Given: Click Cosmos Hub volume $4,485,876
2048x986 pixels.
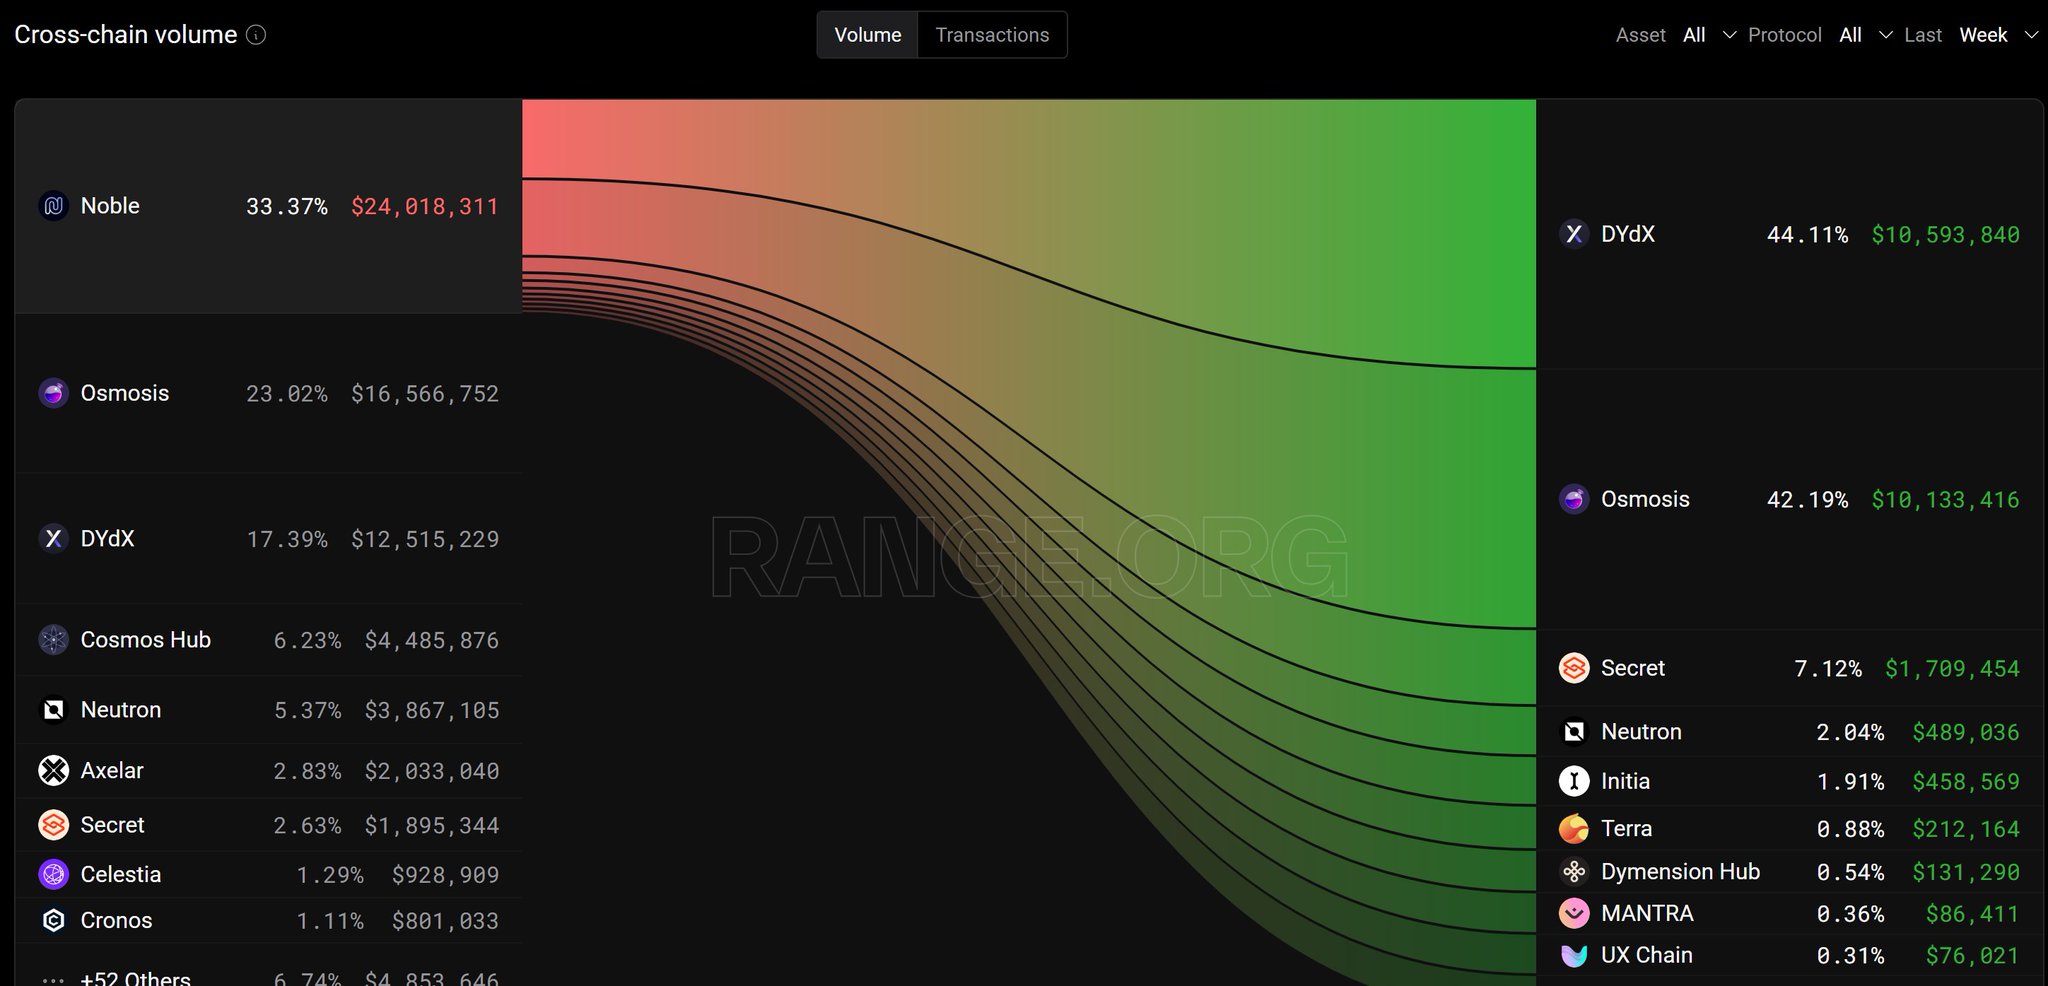Looking at the screenshot, I should pos(432,641).
